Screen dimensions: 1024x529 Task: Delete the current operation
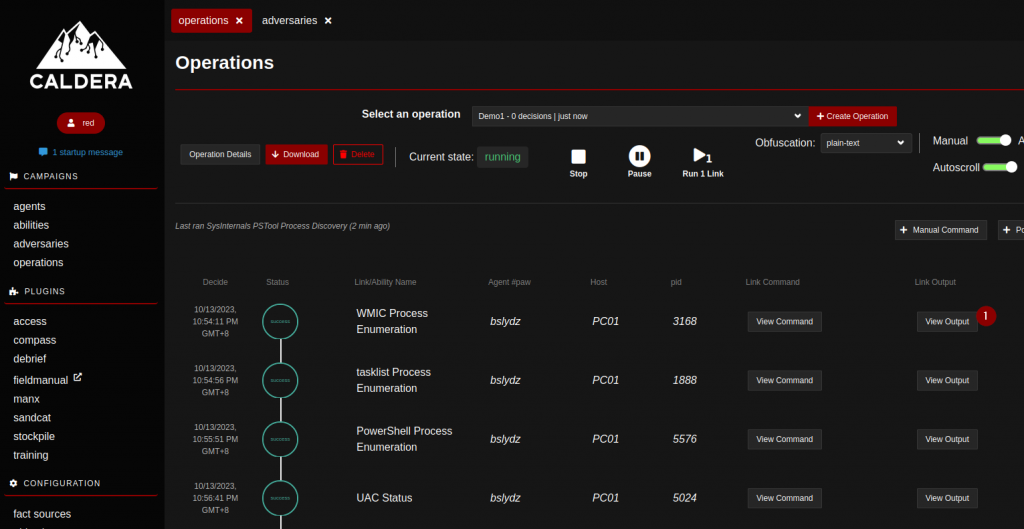click(x=358, y=155)
